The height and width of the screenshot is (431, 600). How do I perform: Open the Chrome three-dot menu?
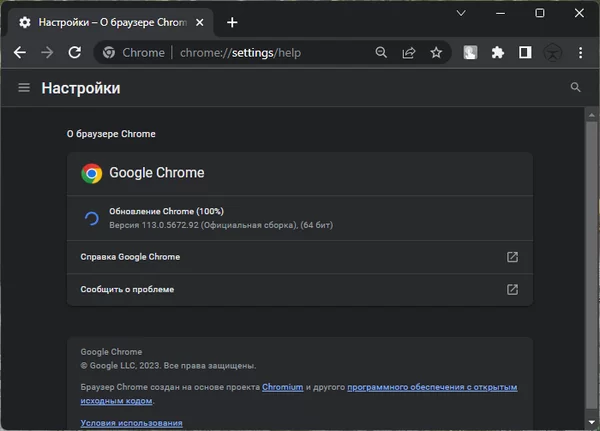(x=580, y=53)
